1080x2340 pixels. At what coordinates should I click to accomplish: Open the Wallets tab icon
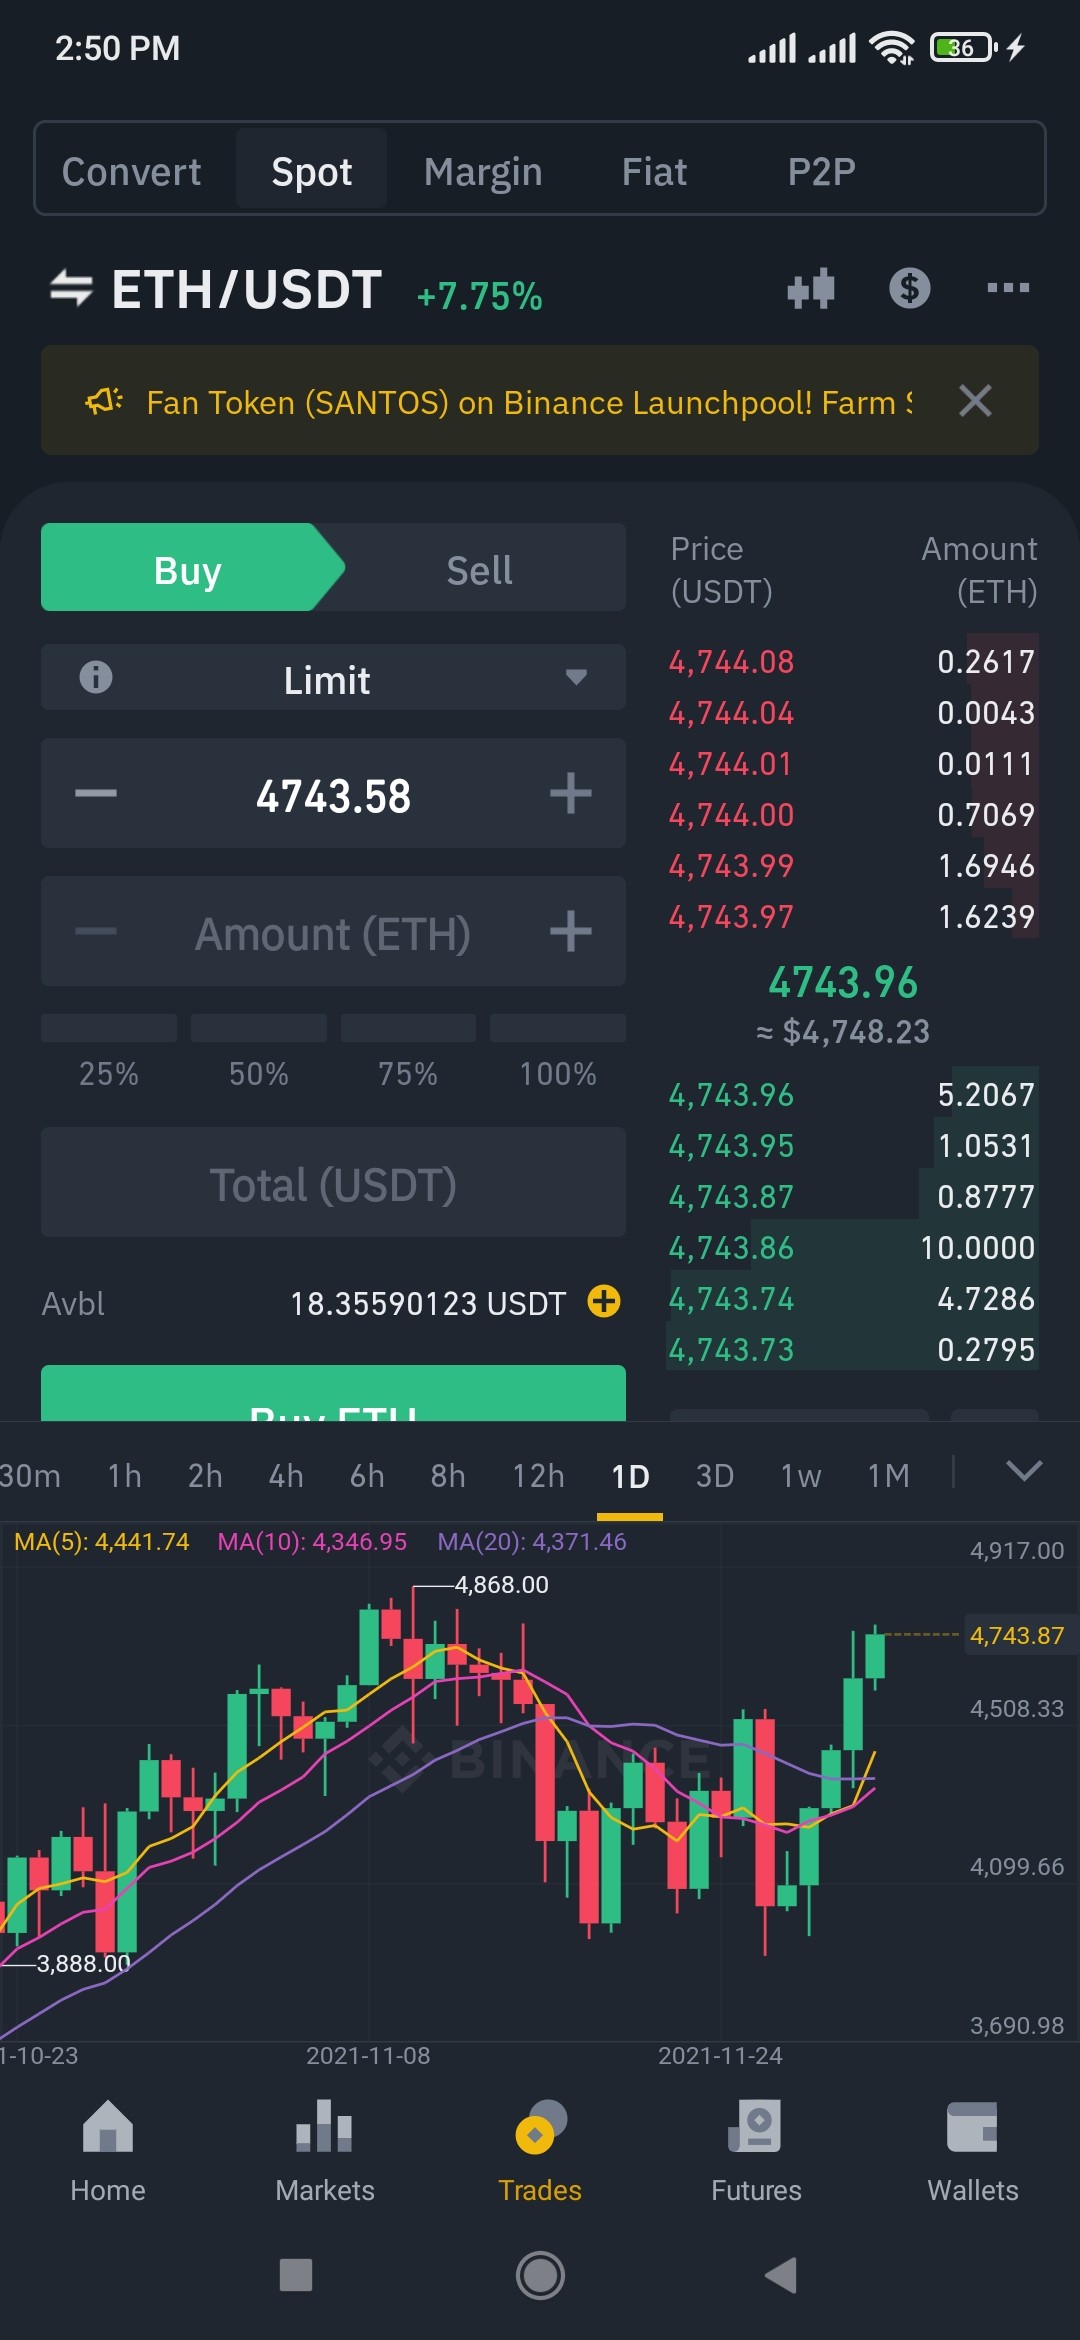972,2127
